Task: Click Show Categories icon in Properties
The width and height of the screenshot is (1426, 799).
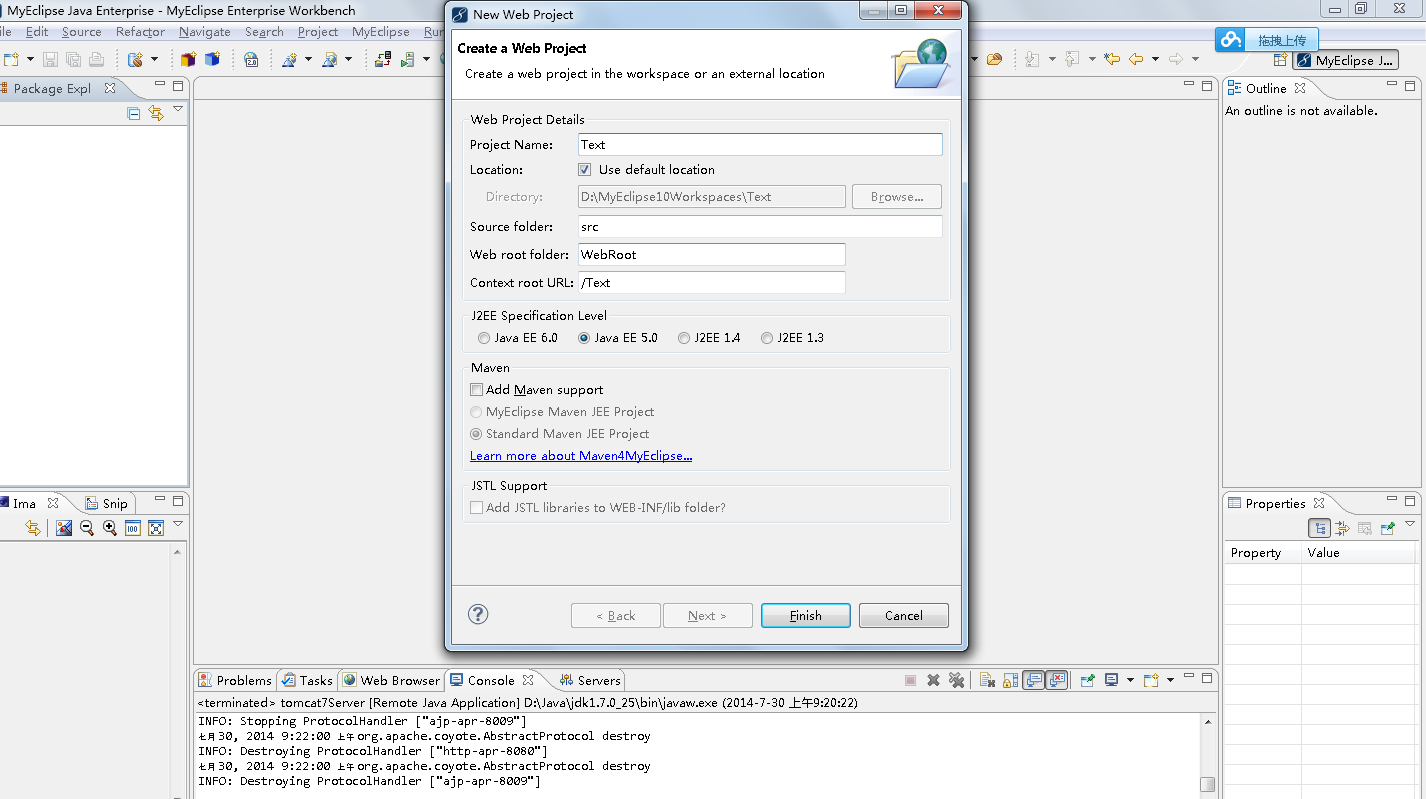Action: click(1319, 528)
